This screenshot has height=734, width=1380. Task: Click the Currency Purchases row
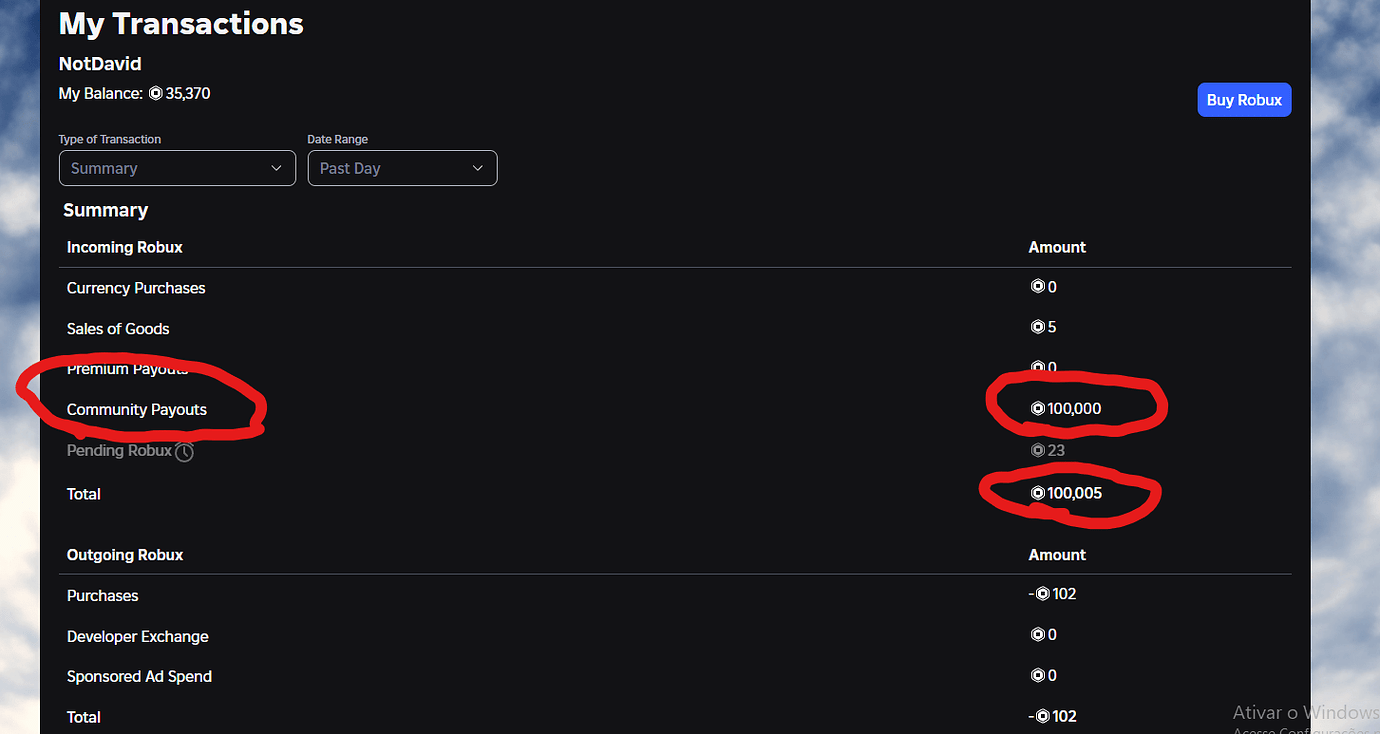(x=136, y=288)
